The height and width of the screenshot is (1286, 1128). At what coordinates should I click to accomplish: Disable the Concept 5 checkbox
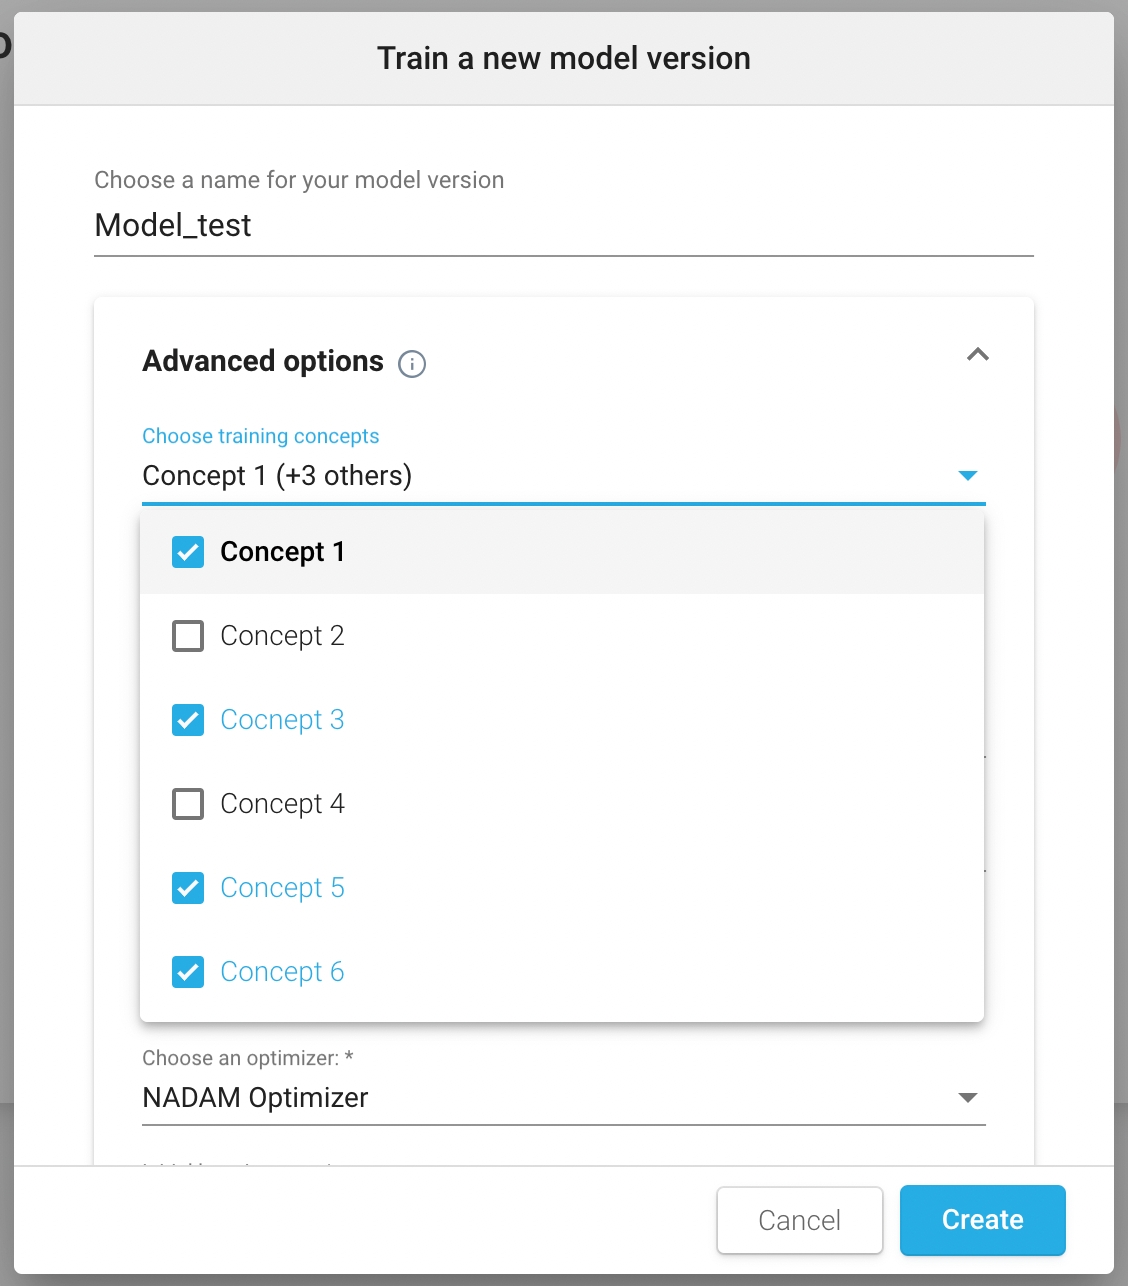tap(188, 888)
